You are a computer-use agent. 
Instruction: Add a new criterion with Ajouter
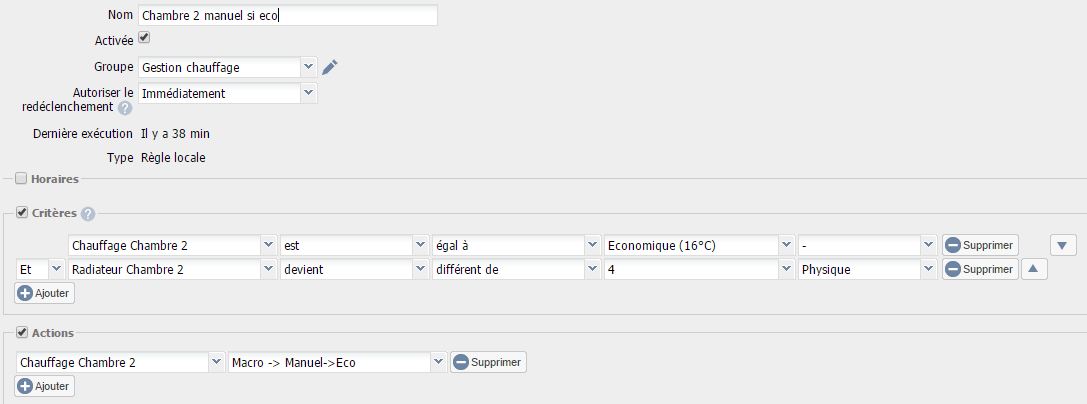44,293
